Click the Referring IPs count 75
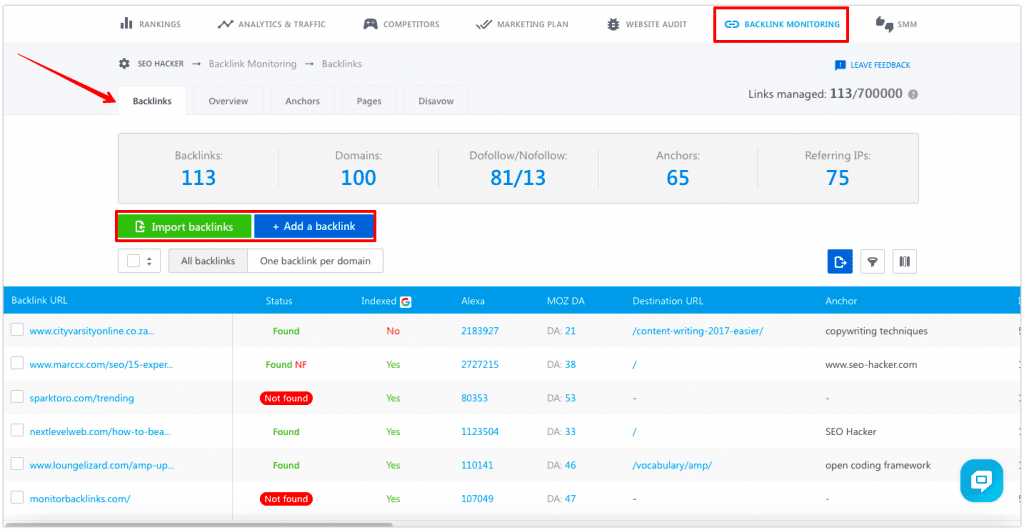Viewport: 1024px width, 530px height. click(838, 177)
